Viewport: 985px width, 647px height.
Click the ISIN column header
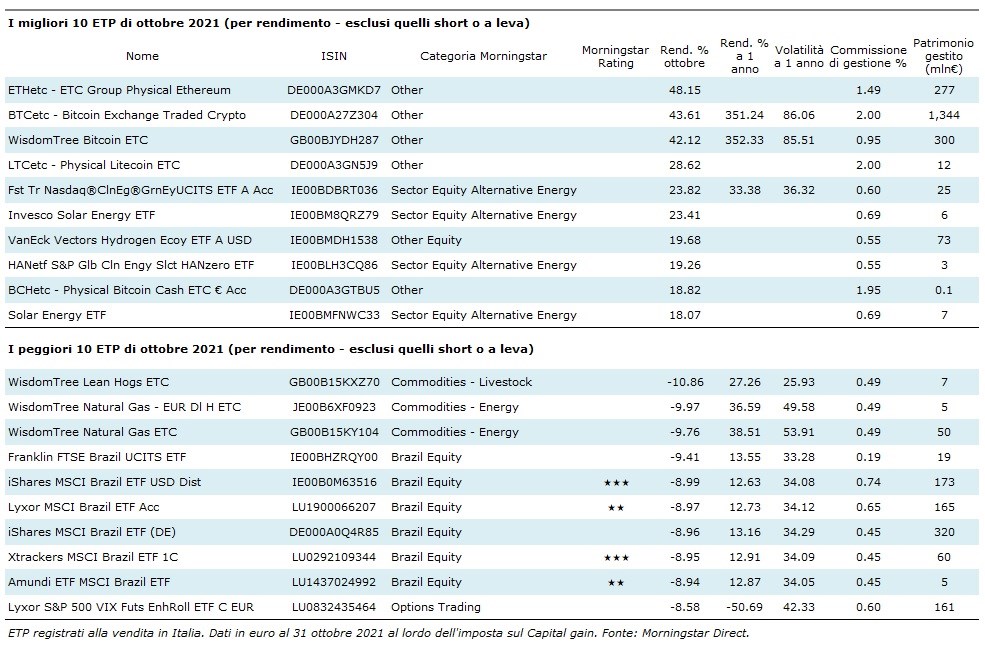pyautogui.click(x=334, y=56)
